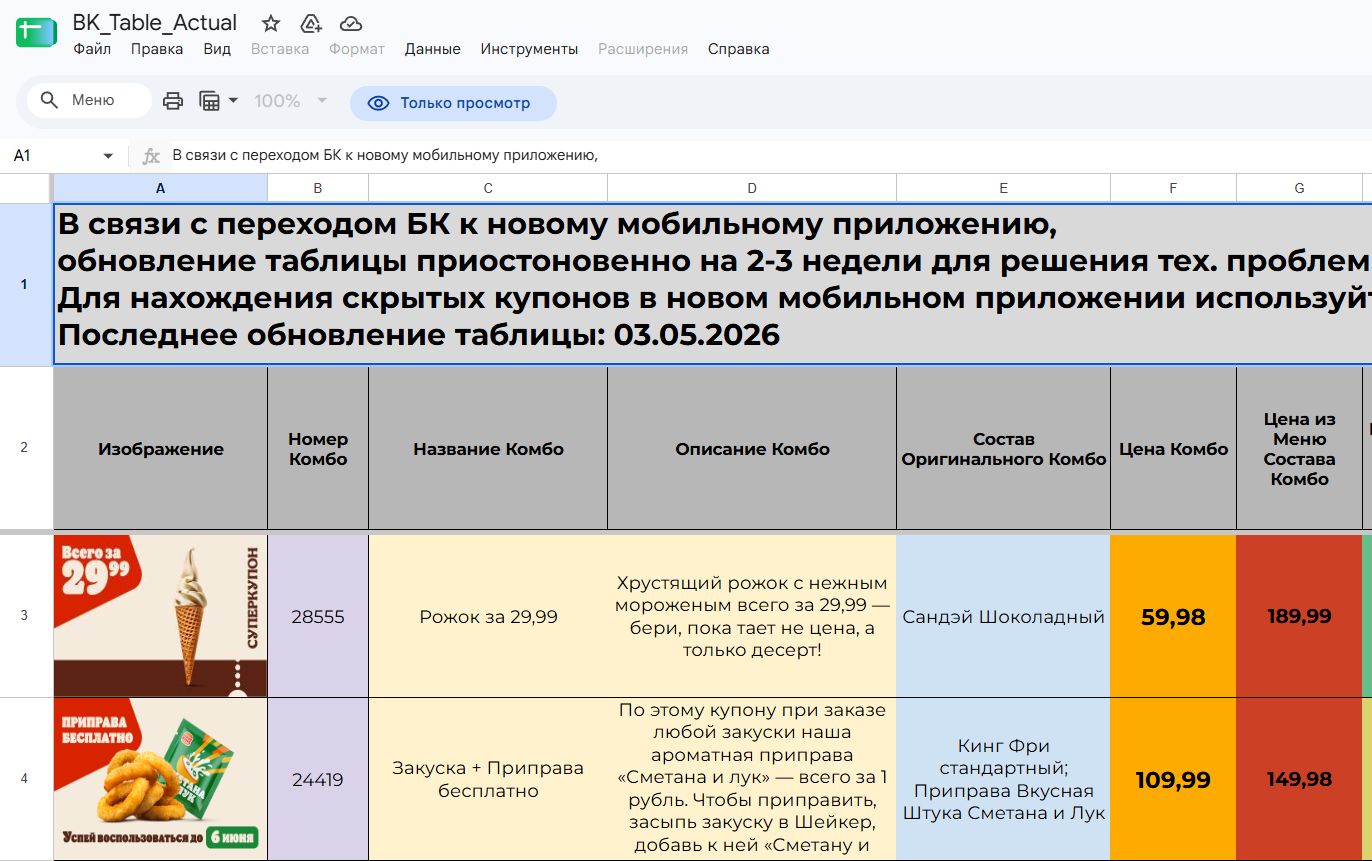Click combo number 28555 cell

click(x=318, y=616)
